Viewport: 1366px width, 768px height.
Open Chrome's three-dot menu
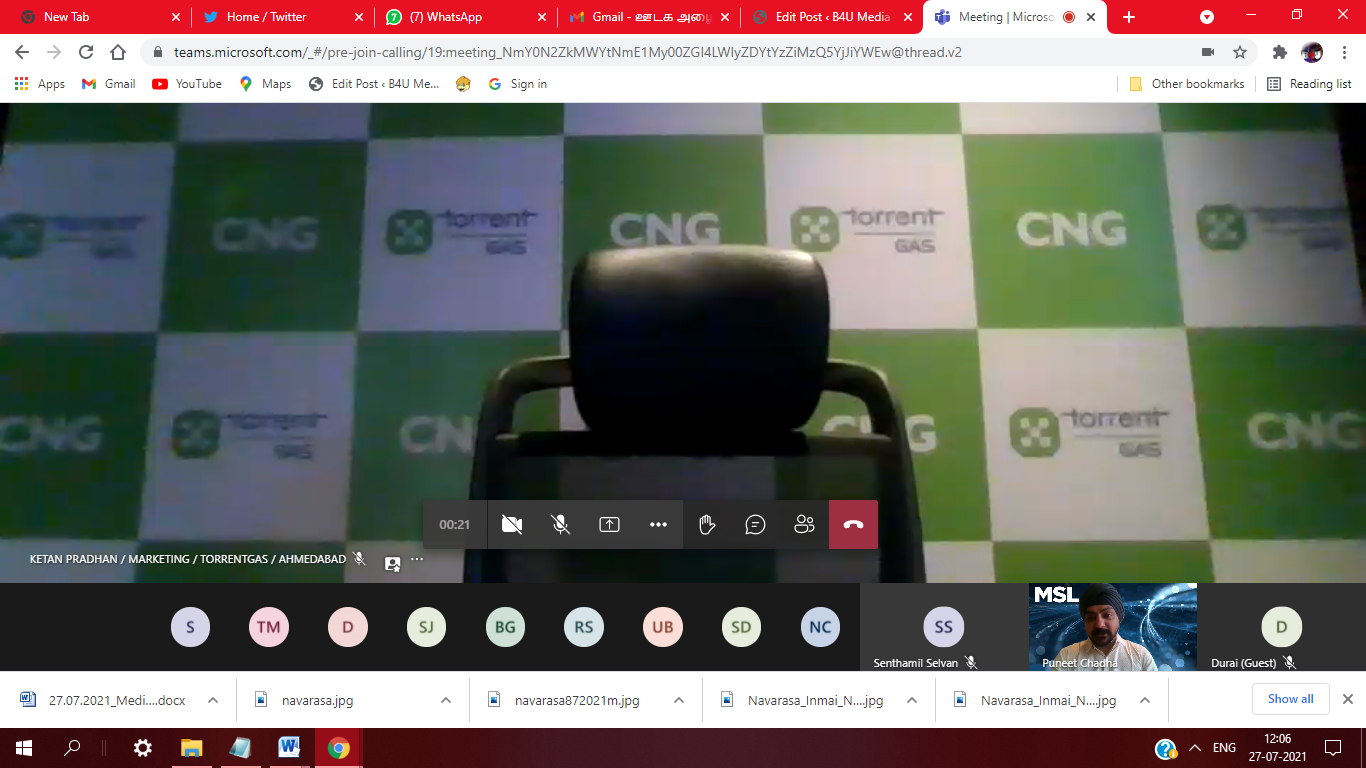[1344, 52]
